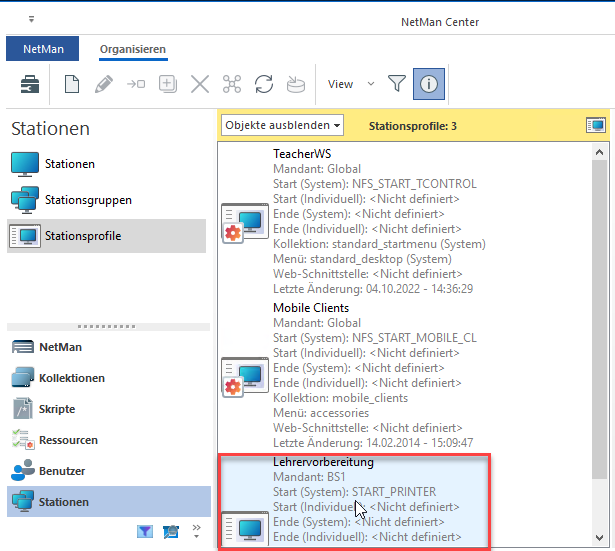Open the View dropdown in toolbar

coord(350,85)
